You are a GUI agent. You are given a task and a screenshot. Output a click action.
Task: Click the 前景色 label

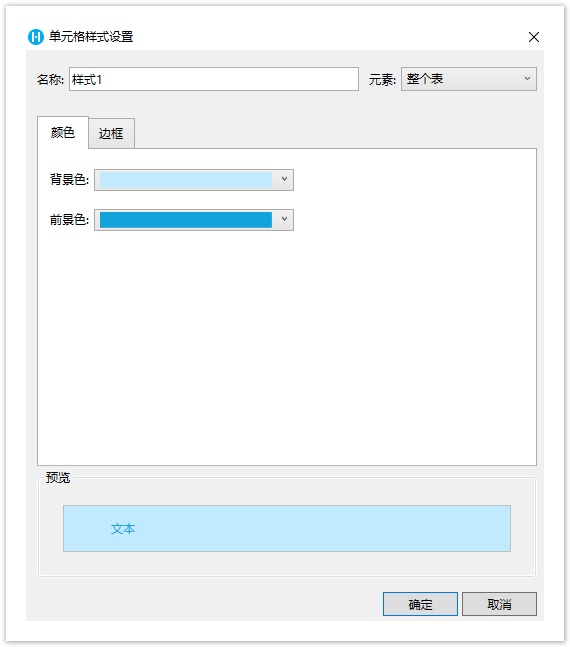point(69,220)
